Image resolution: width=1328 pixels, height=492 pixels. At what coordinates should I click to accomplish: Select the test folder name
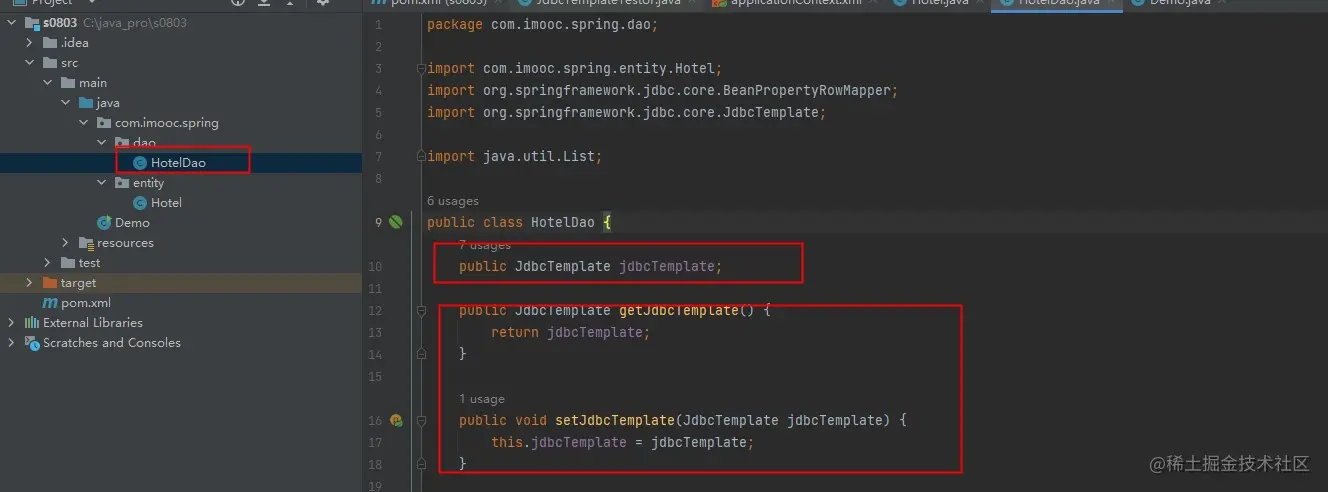click(x=90, y=263)
